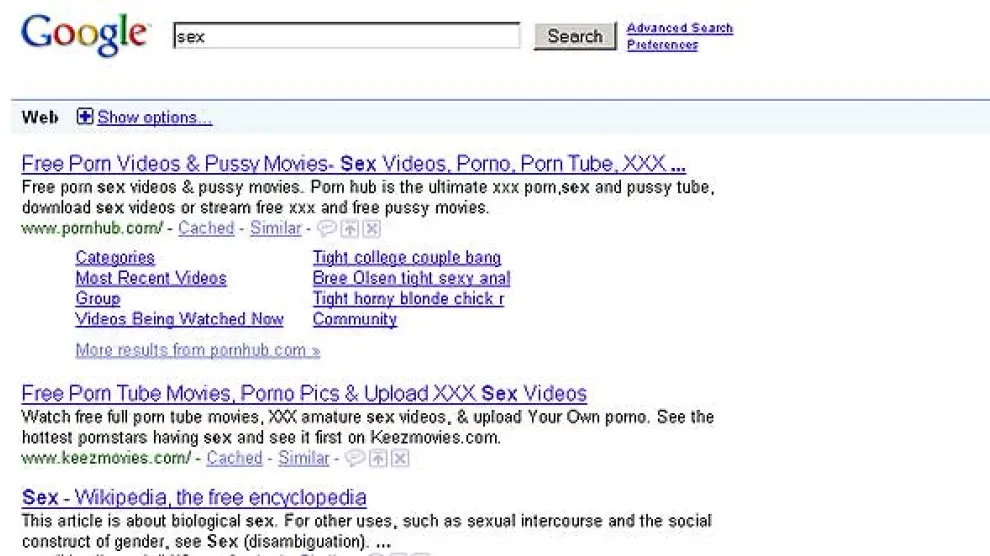Image resolution: width=990 pixels, height=556 pixels.
Task: Click Similar for the keezmovies.com result
Action: (x=303, y=458)
